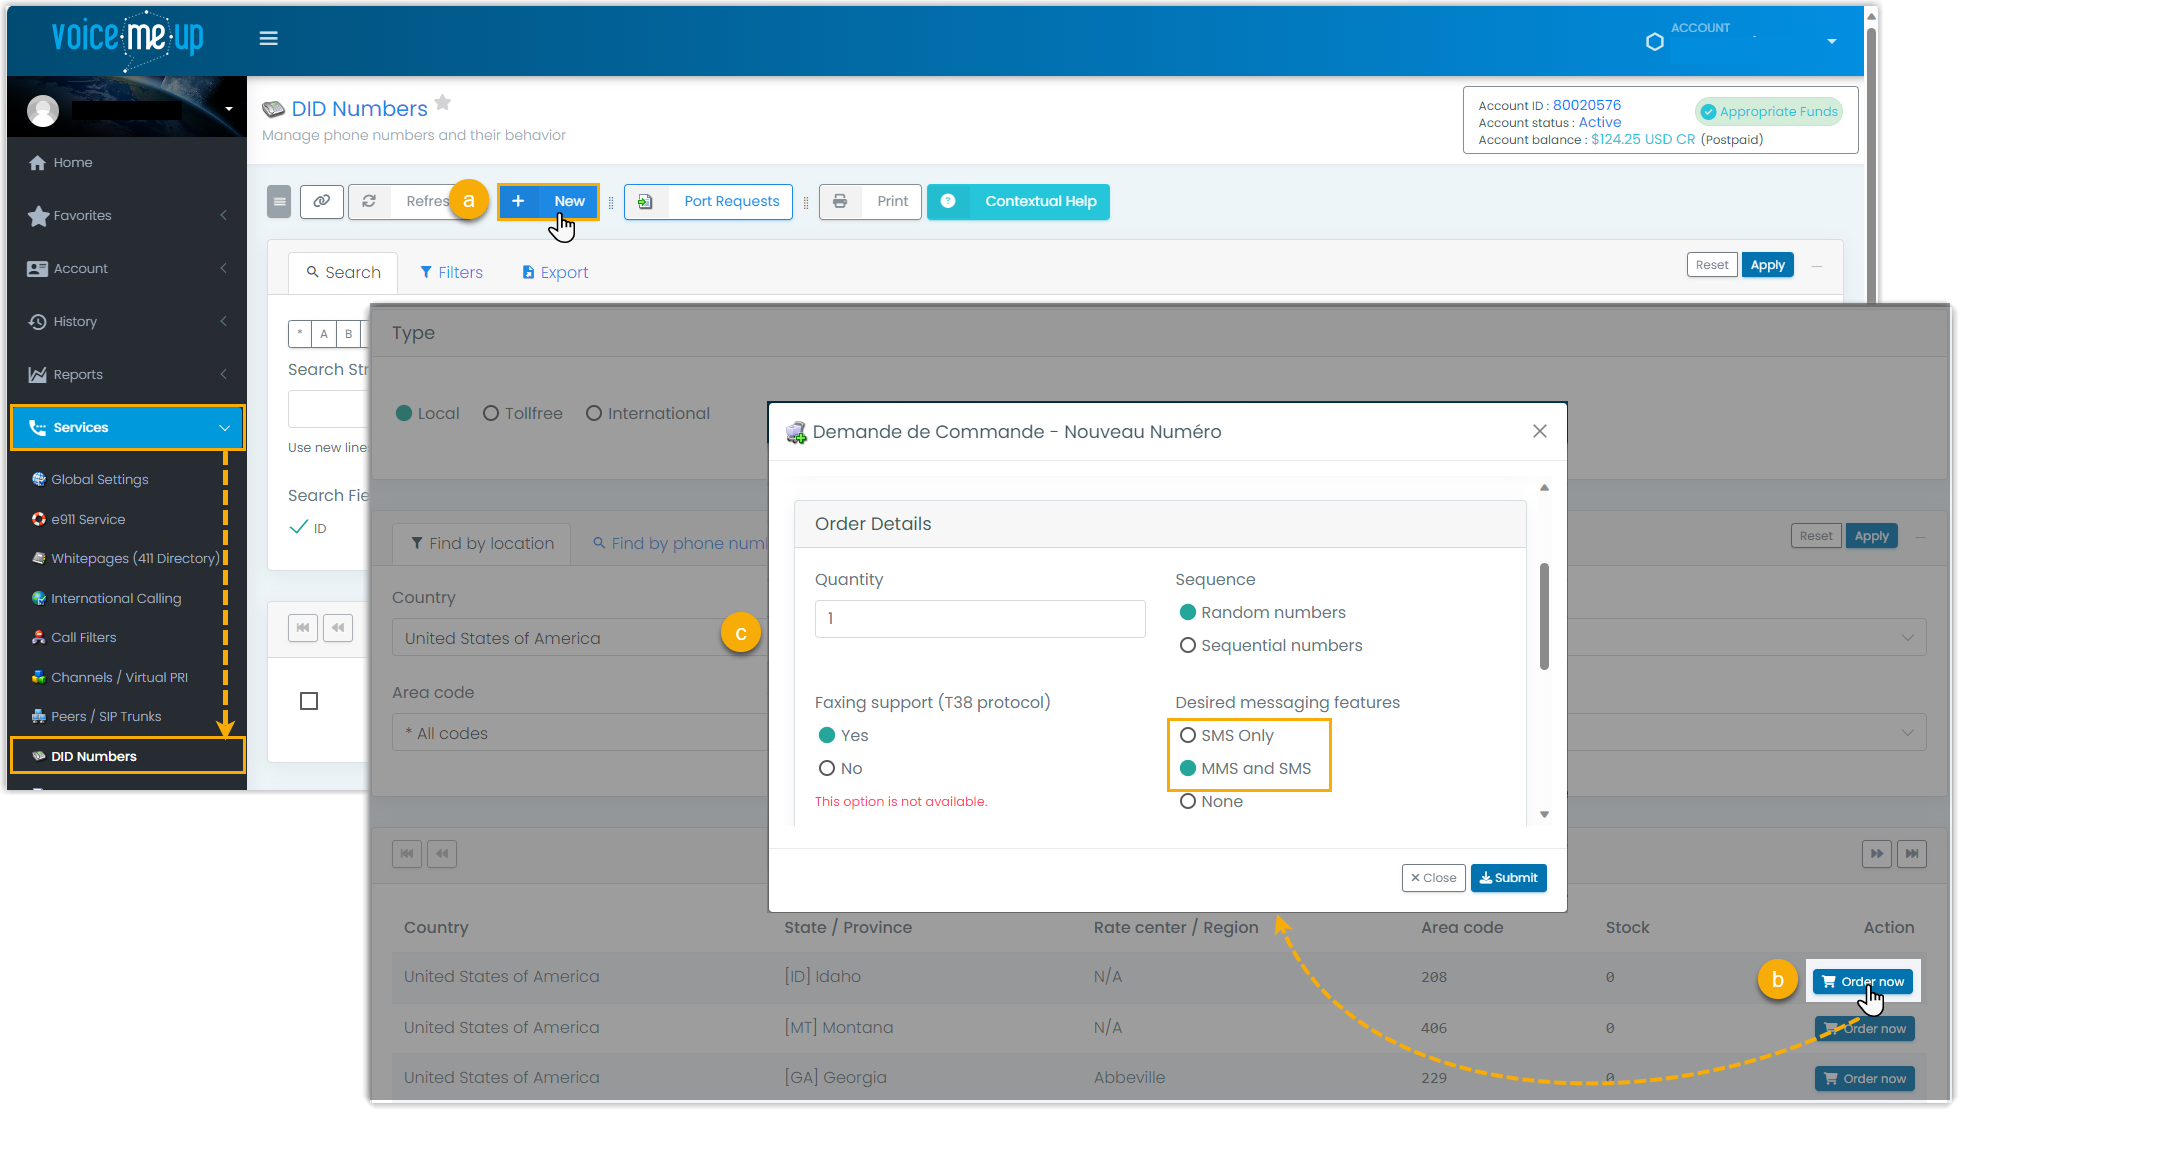Select Sequential numbers option
Screen dimensions: 2175x1150
pyautogui.click(x=1188, y=645)
